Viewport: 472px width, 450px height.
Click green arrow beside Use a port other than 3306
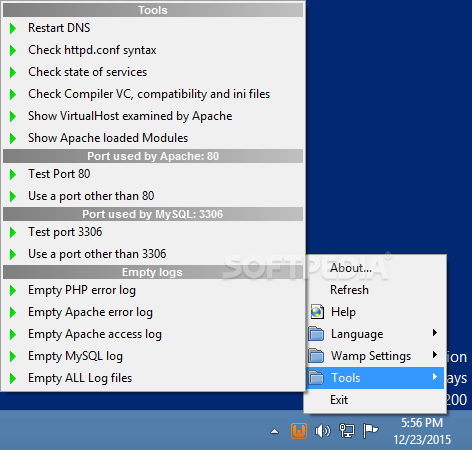coord(13,254)
